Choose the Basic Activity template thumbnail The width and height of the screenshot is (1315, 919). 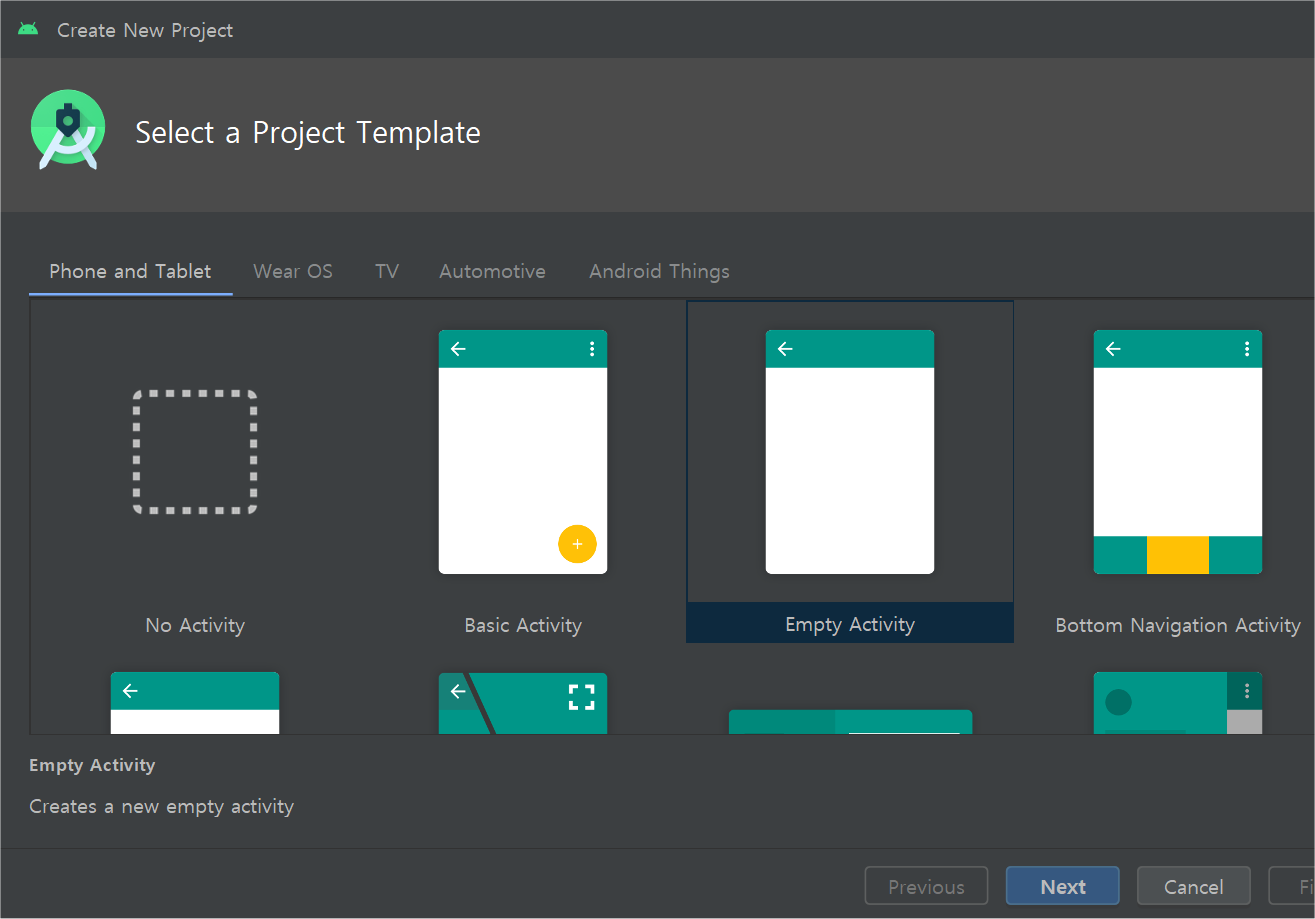[523, 452]
